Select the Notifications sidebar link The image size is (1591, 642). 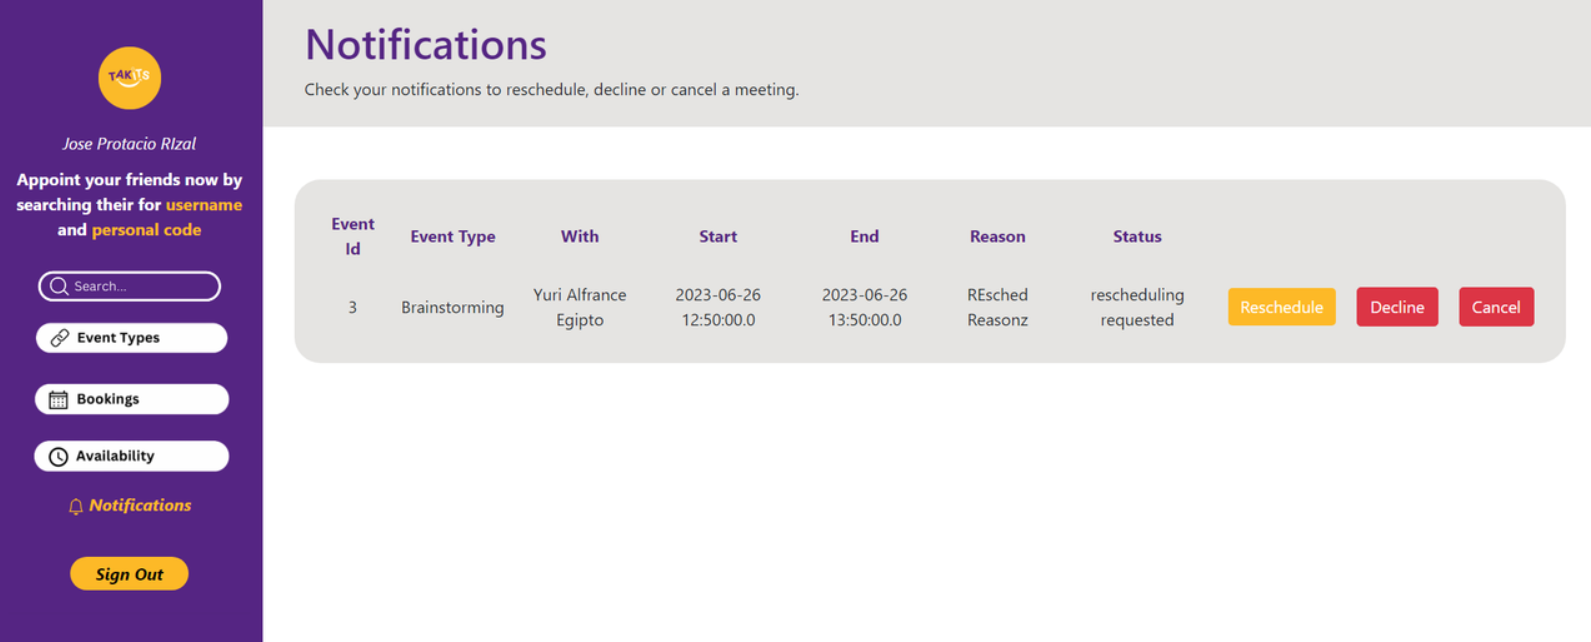(x=139, y=505)
